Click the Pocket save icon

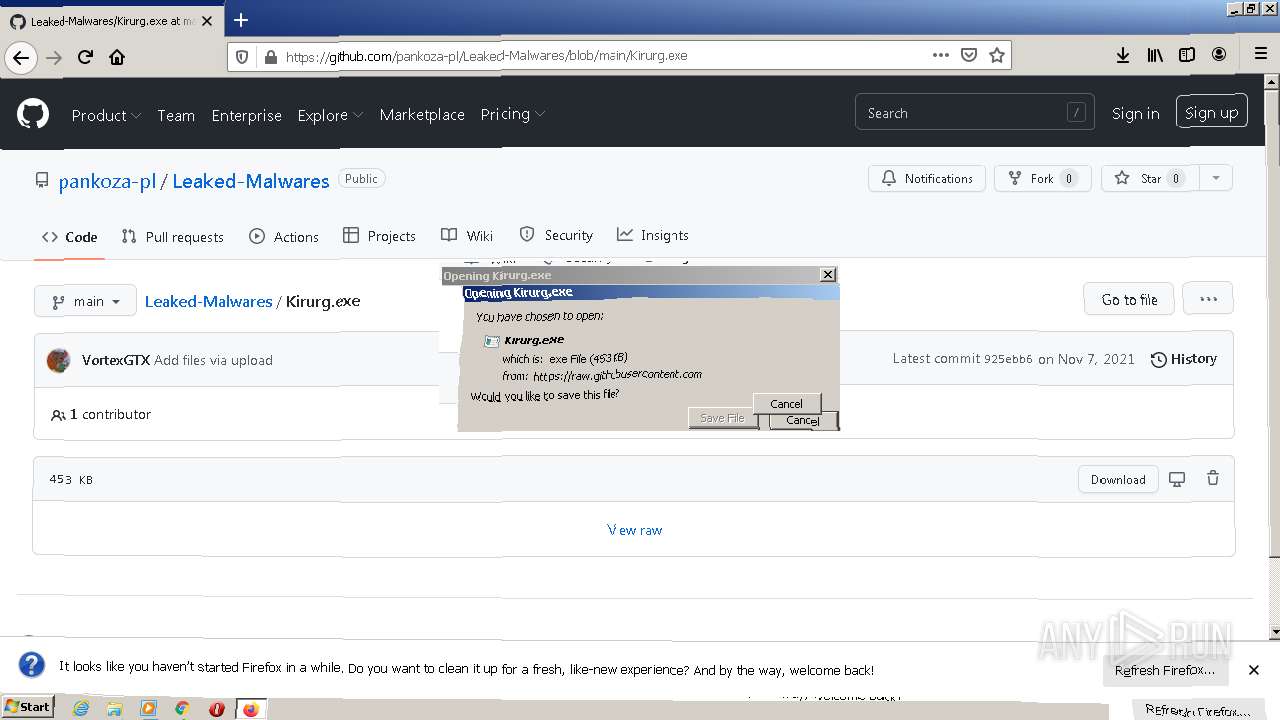point(968,55)
